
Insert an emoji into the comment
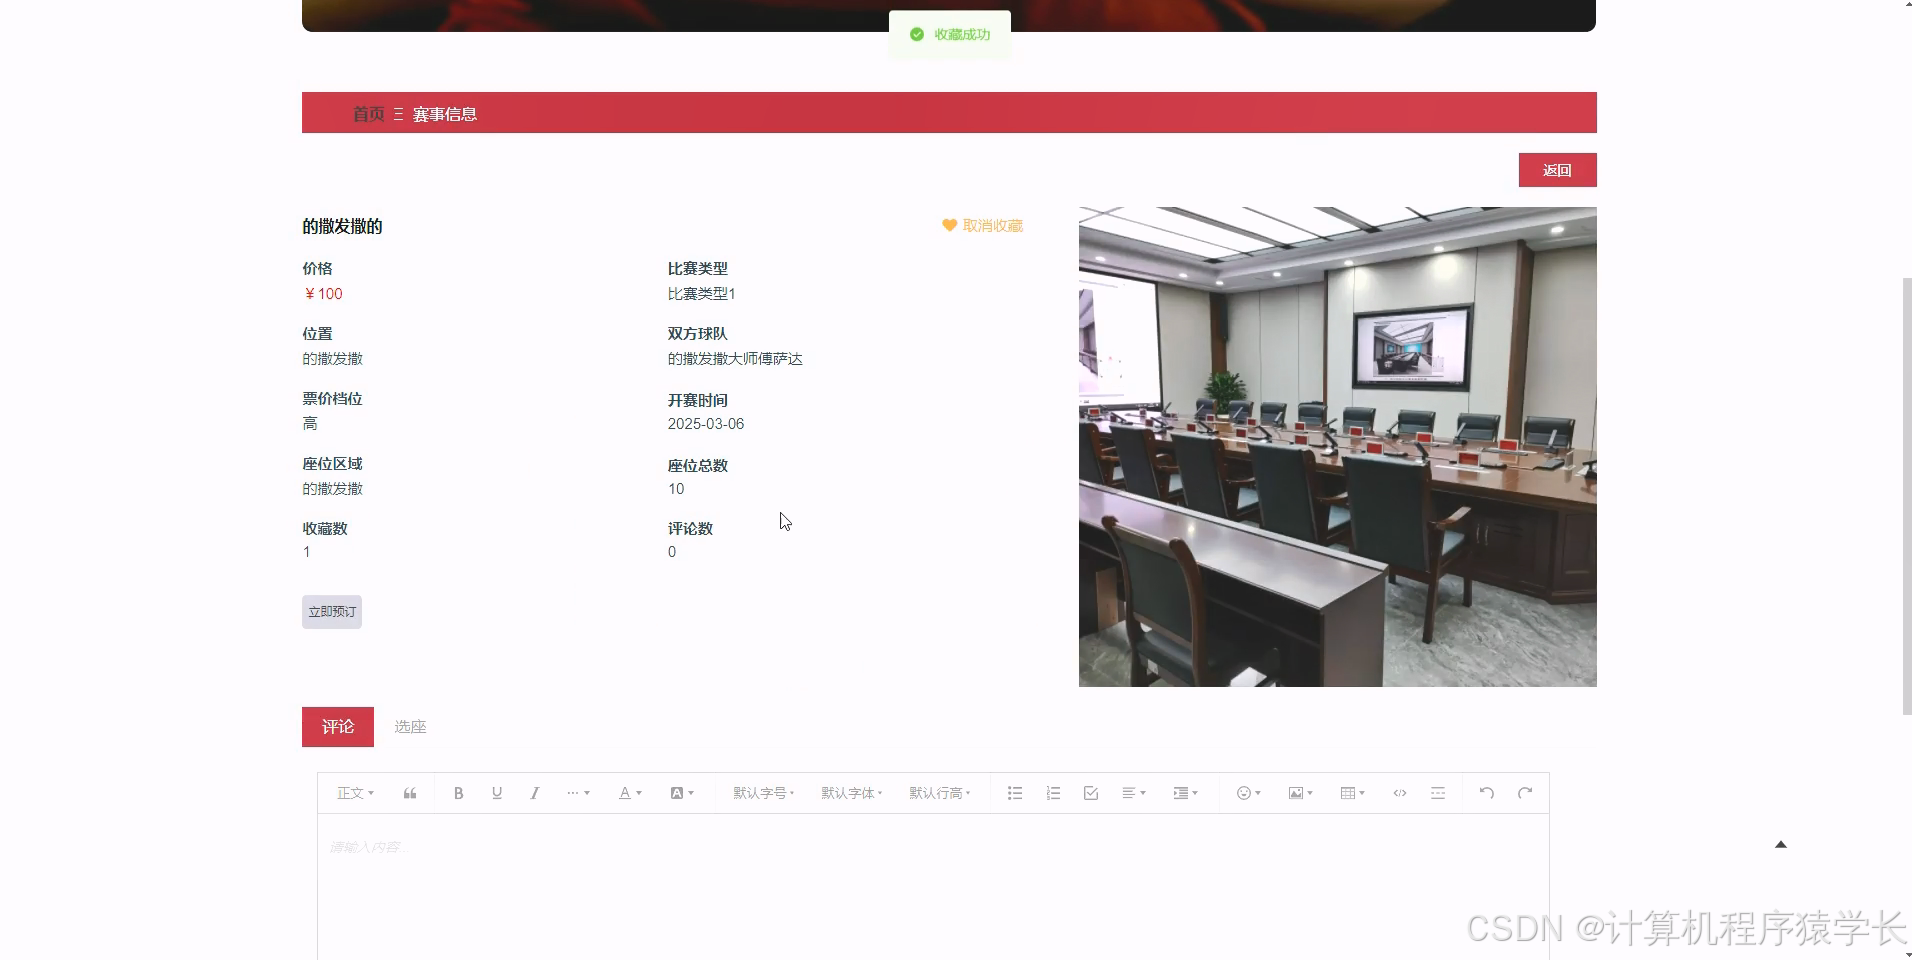click(x=1245, y=792)
